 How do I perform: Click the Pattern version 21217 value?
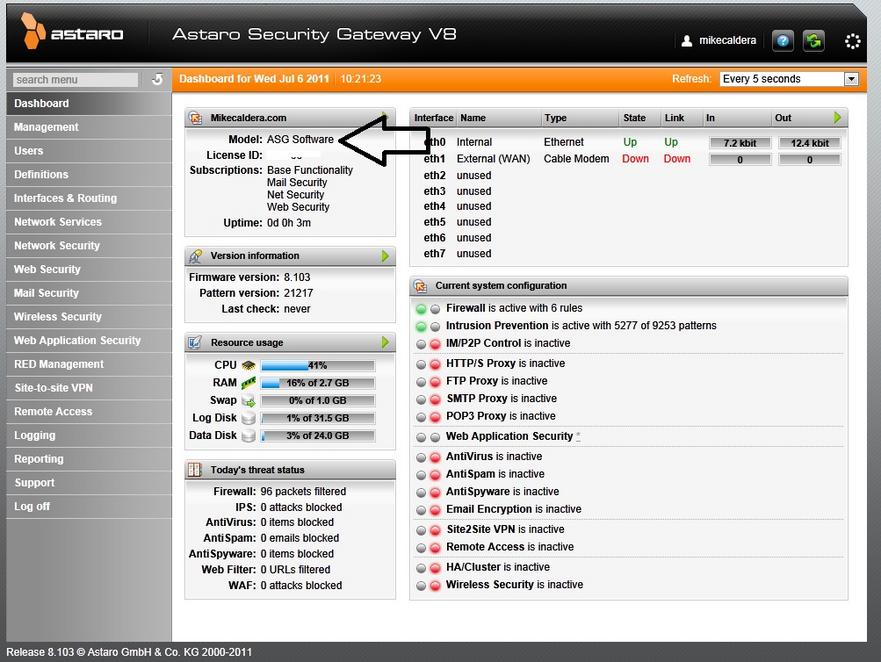click(x=298, y=293)
